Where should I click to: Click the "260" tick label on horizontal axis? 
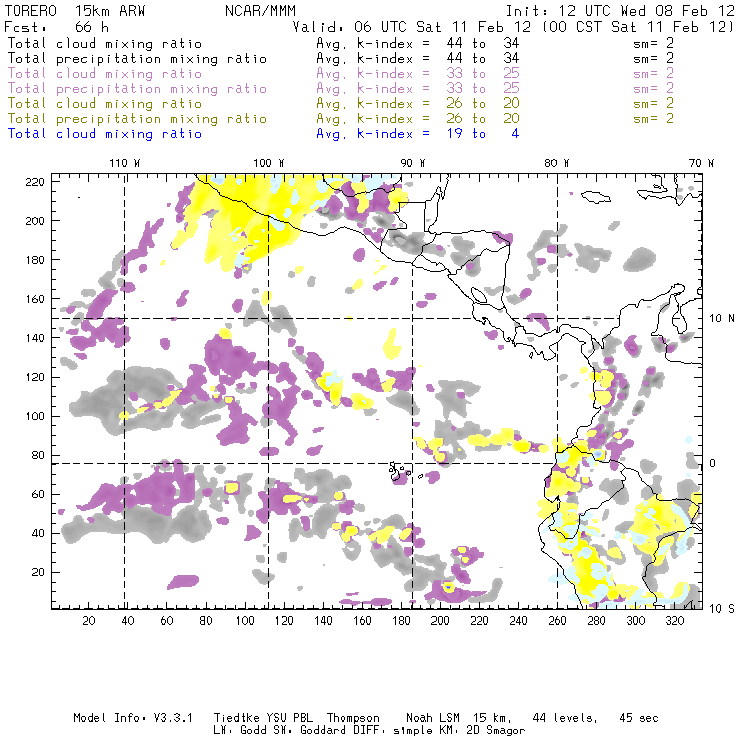tap(557, 621)
